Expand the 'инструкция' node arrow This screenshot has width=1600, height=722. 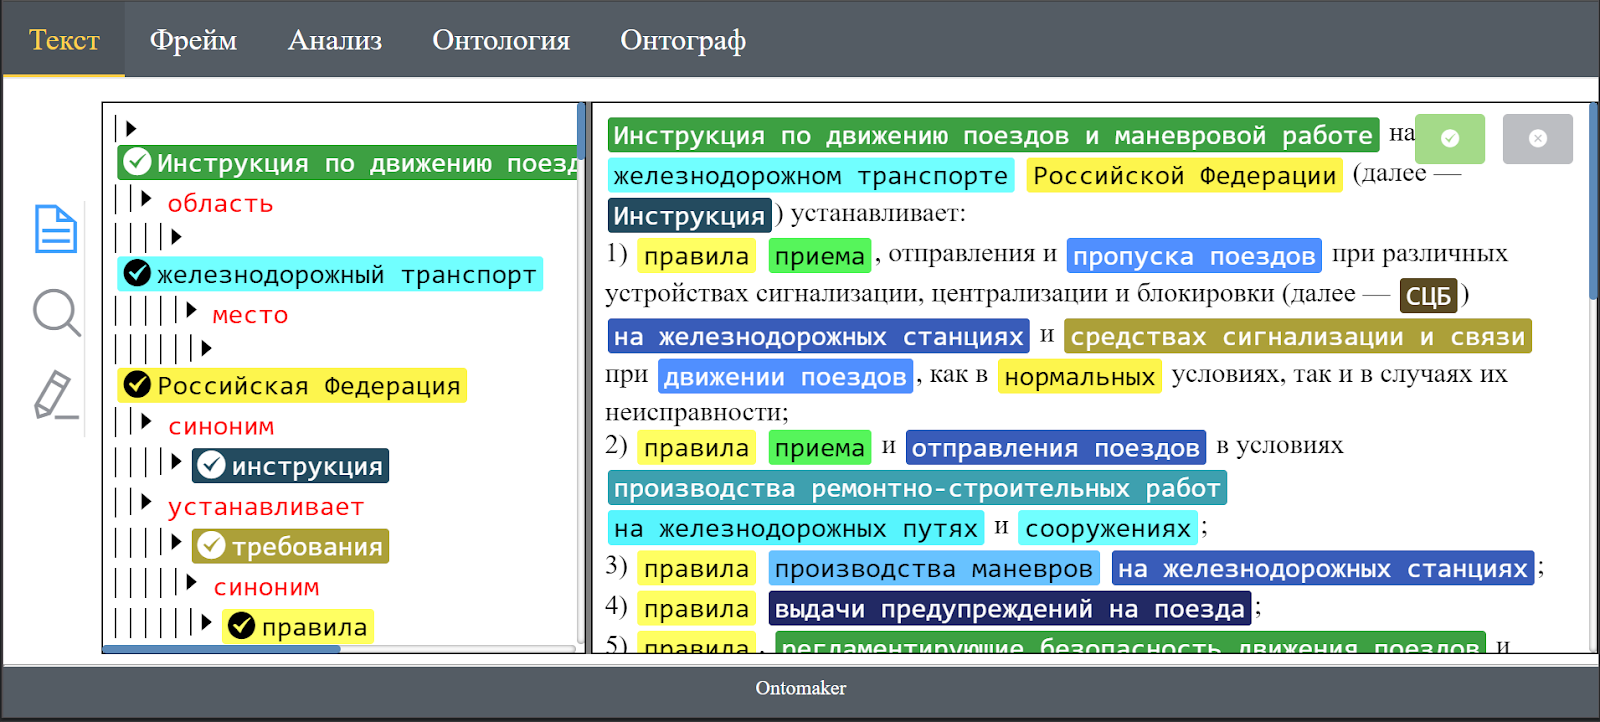coord(176,461)
